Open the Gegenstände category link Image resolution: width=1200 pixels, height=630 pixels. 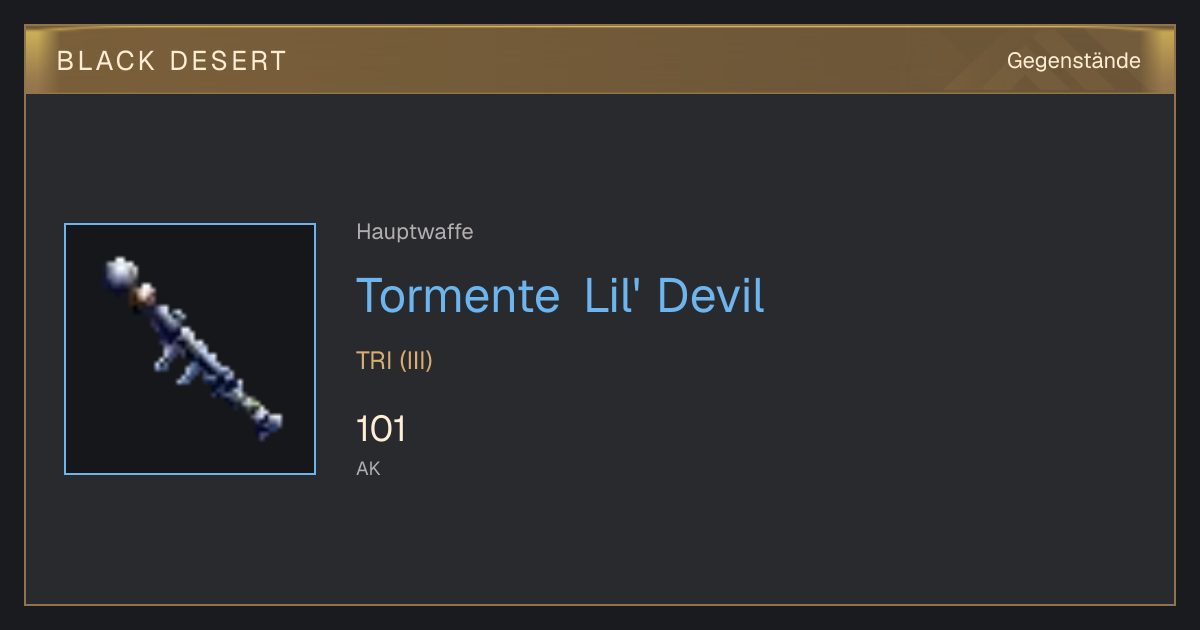1074,61
